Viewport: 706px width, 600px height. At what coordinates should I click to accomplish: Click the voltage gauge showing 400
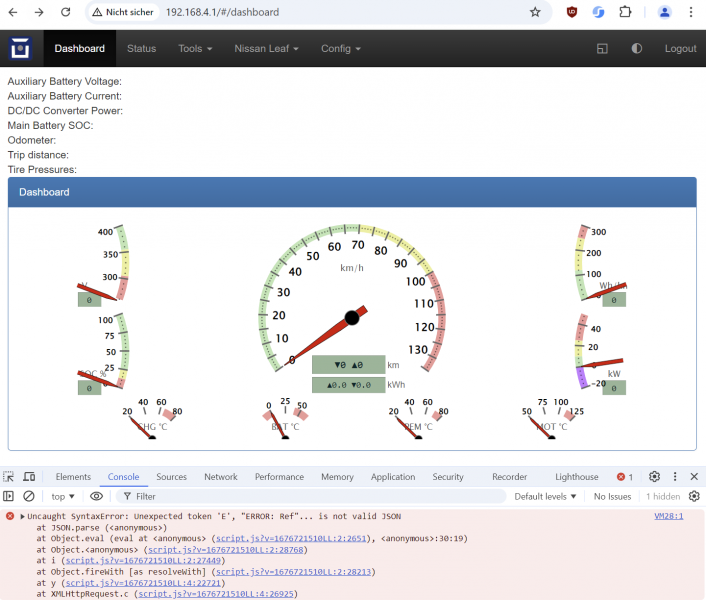click(104, 266)
